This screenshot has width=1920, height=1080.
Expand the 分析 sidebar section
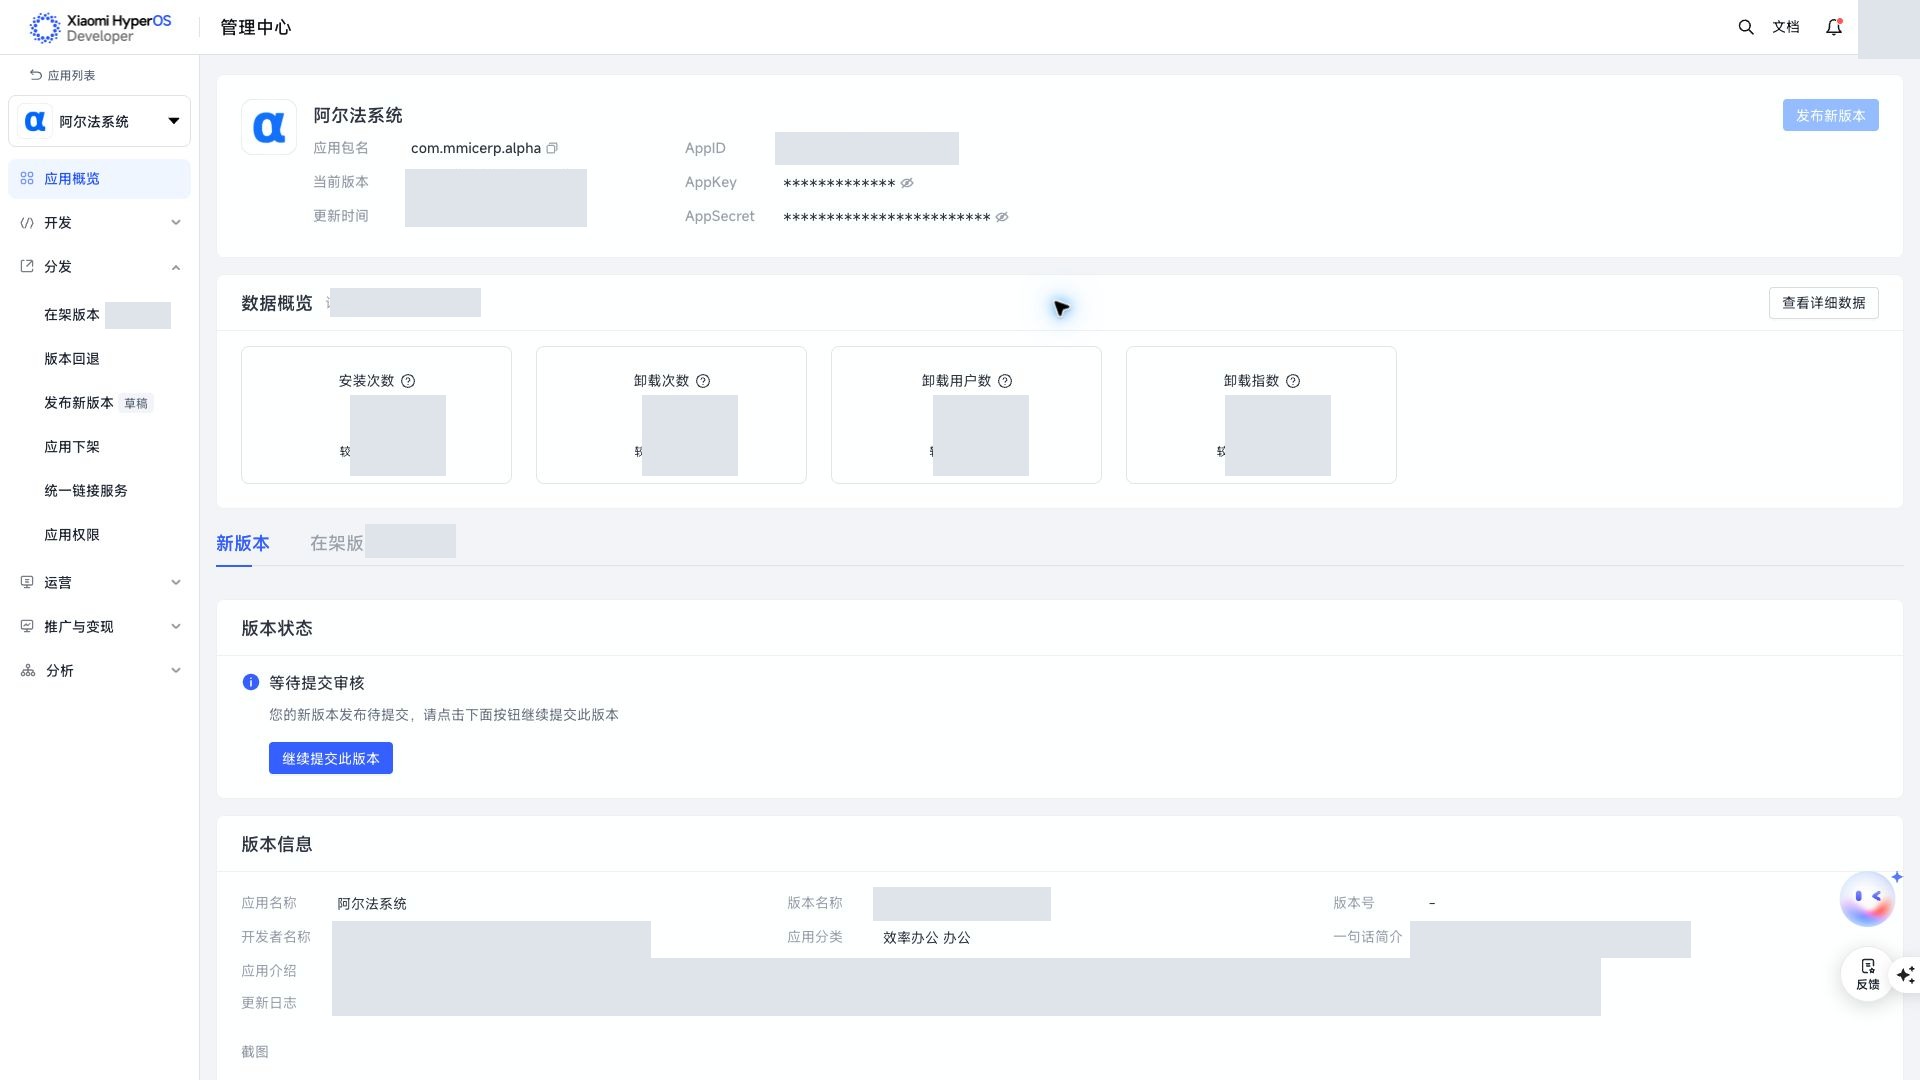coord(99,671)
